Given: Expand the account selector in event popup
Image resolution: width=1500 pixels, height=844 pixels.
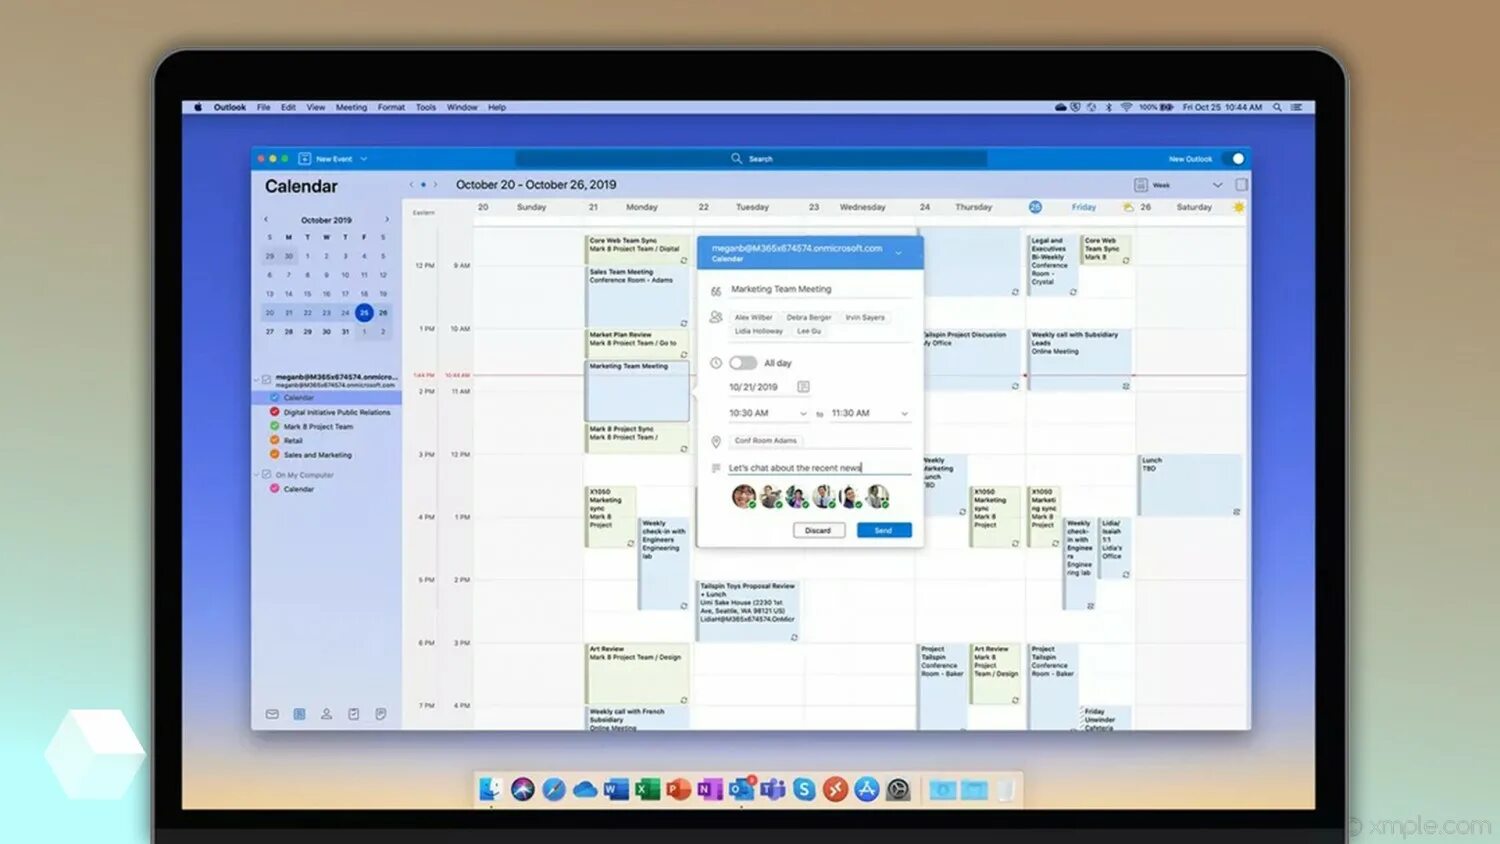Looking at the screenshot, I should pyautogui.click(x=898, y=253).
